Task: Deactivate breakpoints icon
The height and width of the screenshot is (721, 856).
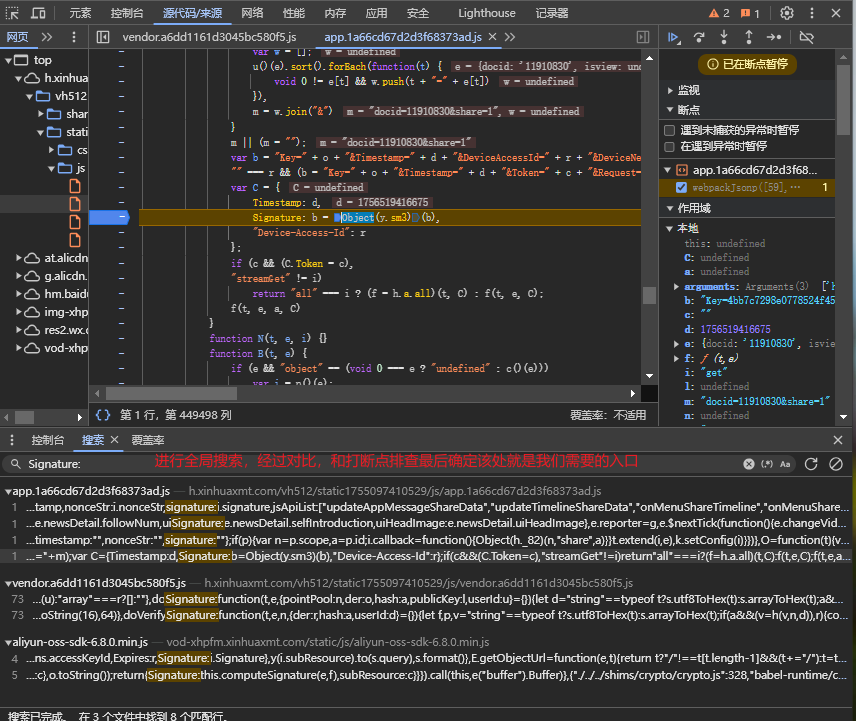Action: (806, 37)
